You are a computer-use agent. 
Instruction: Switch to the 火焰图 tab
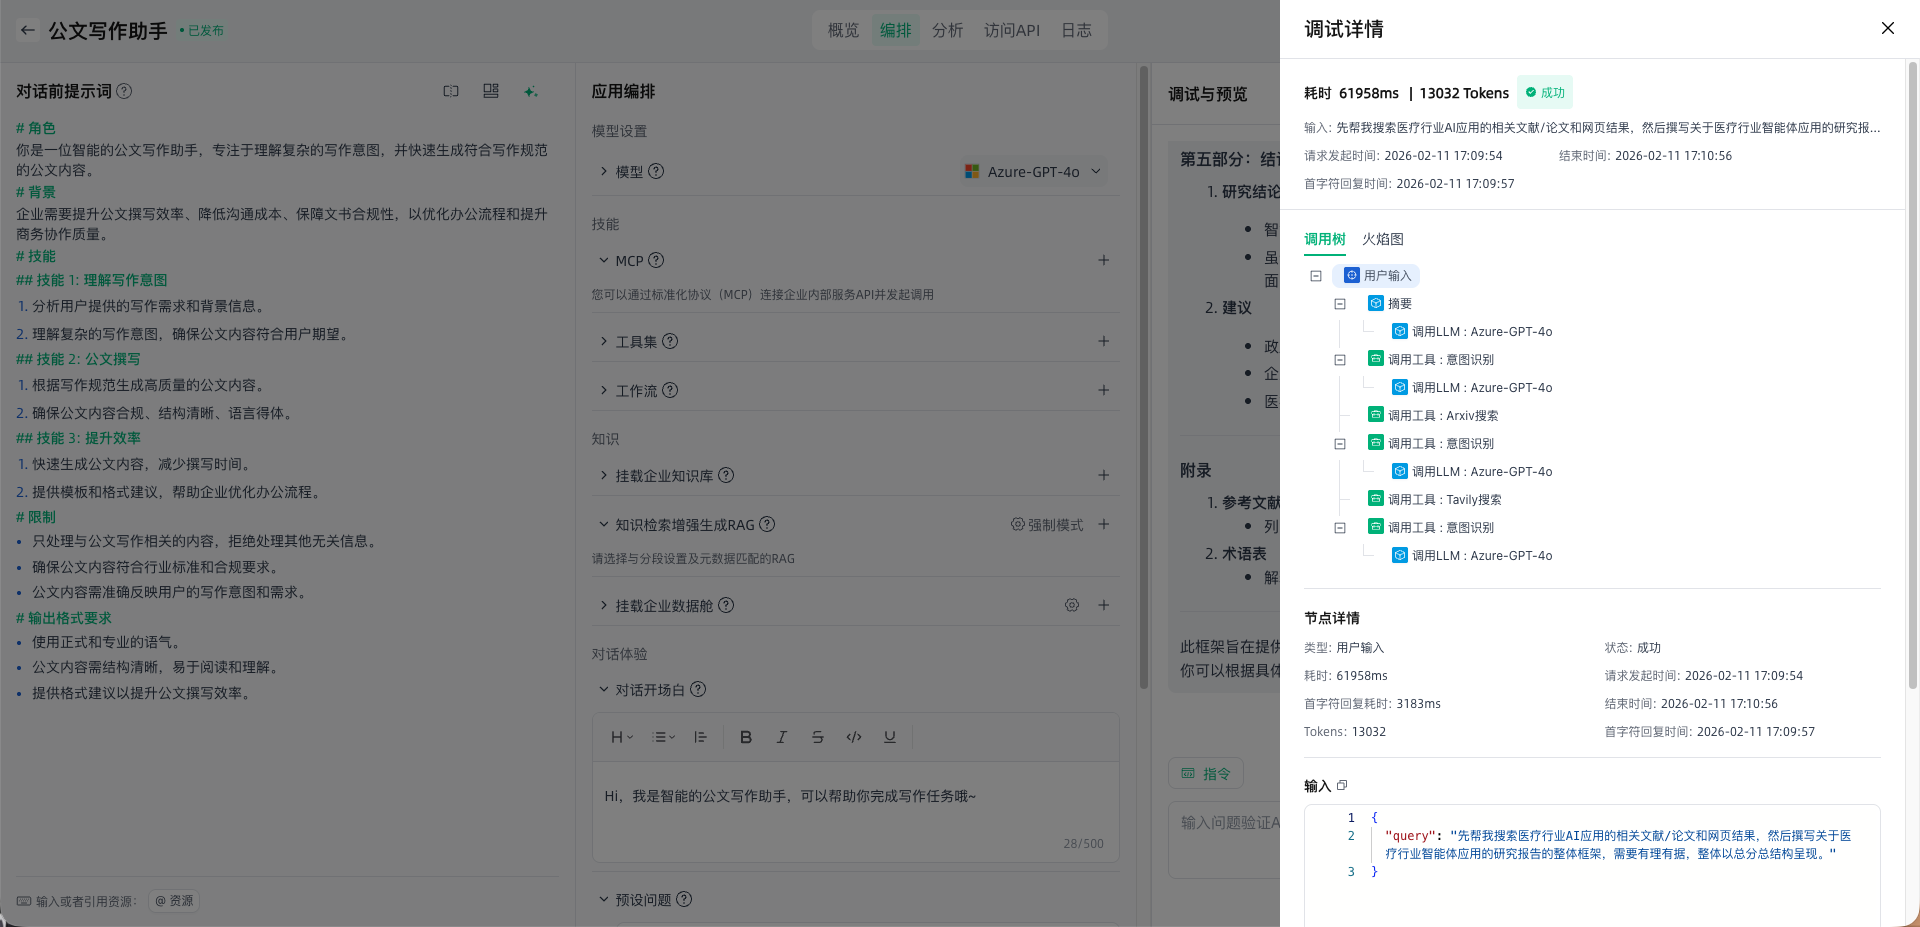point(1382,239)
